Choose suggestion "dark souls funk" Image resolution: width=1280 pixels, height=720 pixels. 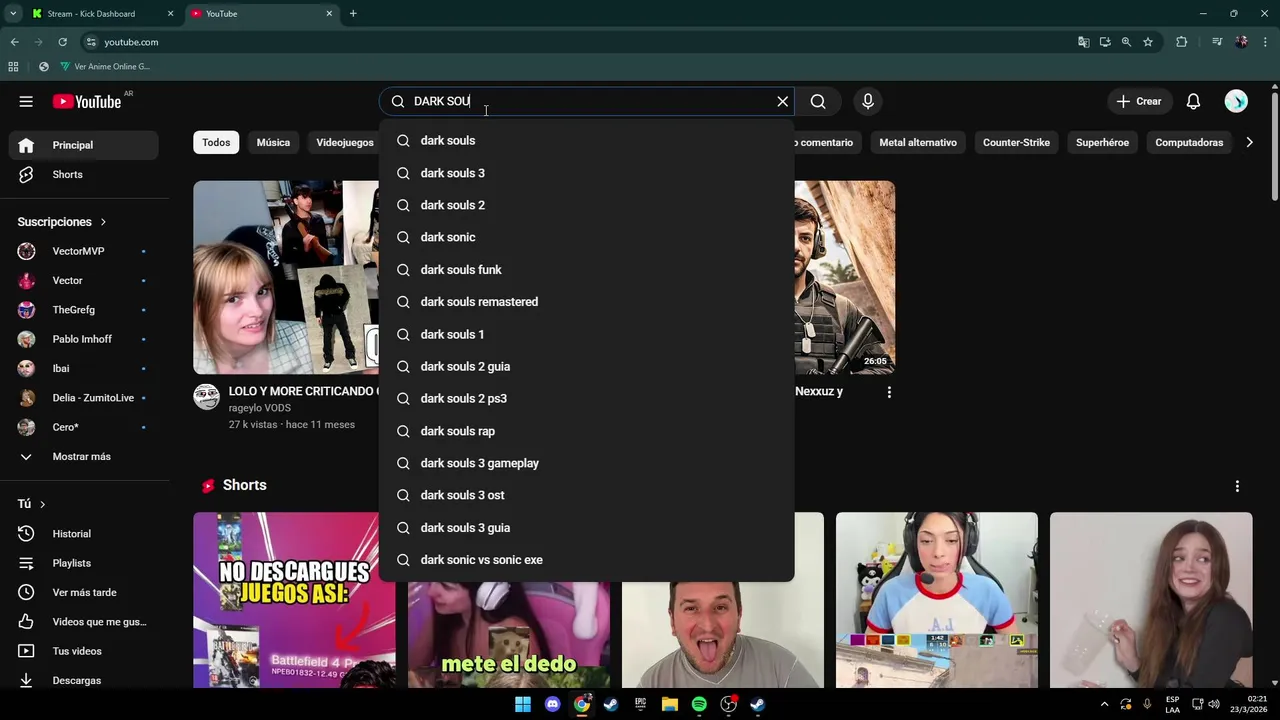586,270
